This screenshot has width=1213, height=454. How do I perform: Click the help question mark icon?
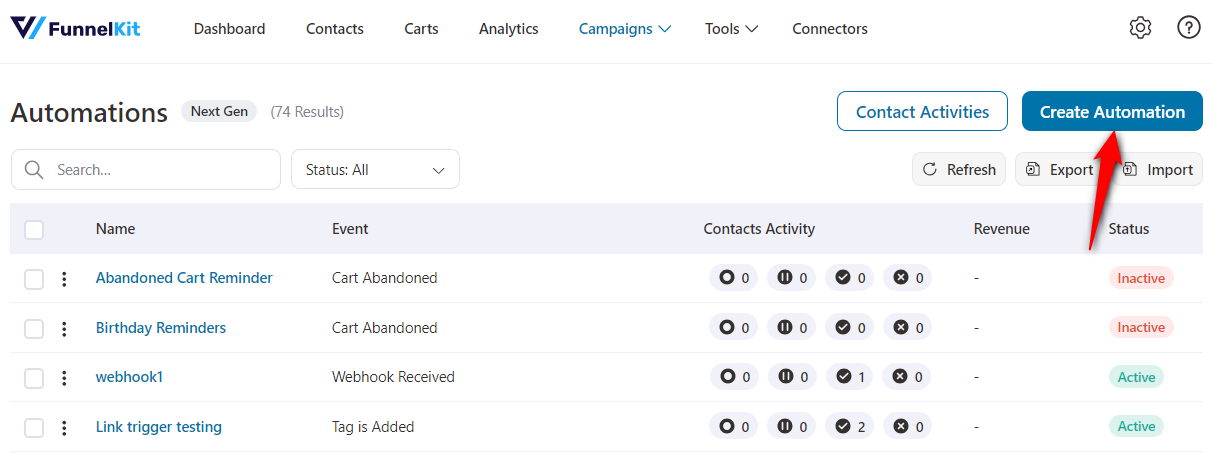pos(1188,28)
